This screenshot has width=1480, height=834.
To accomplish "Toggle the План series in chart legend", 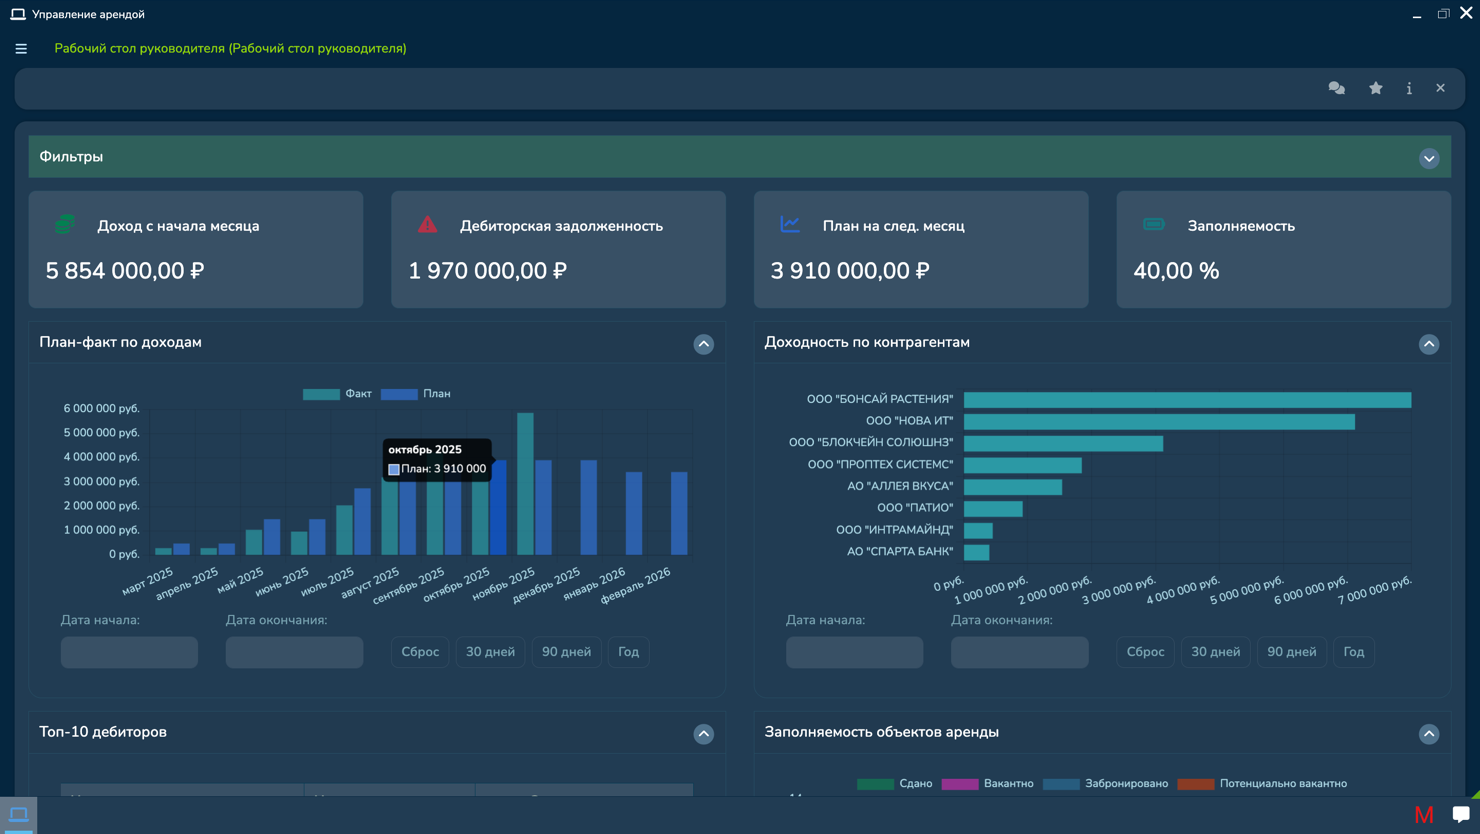I will tap(416, 394).
